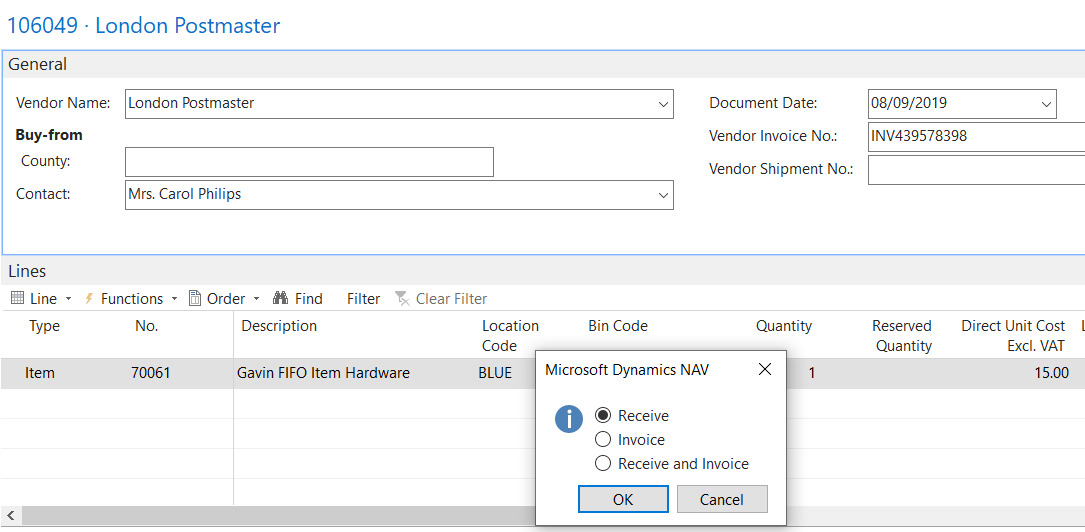Open the Filter menu in Lines toolbar
Screen dimensions: 1085x532
363,298
